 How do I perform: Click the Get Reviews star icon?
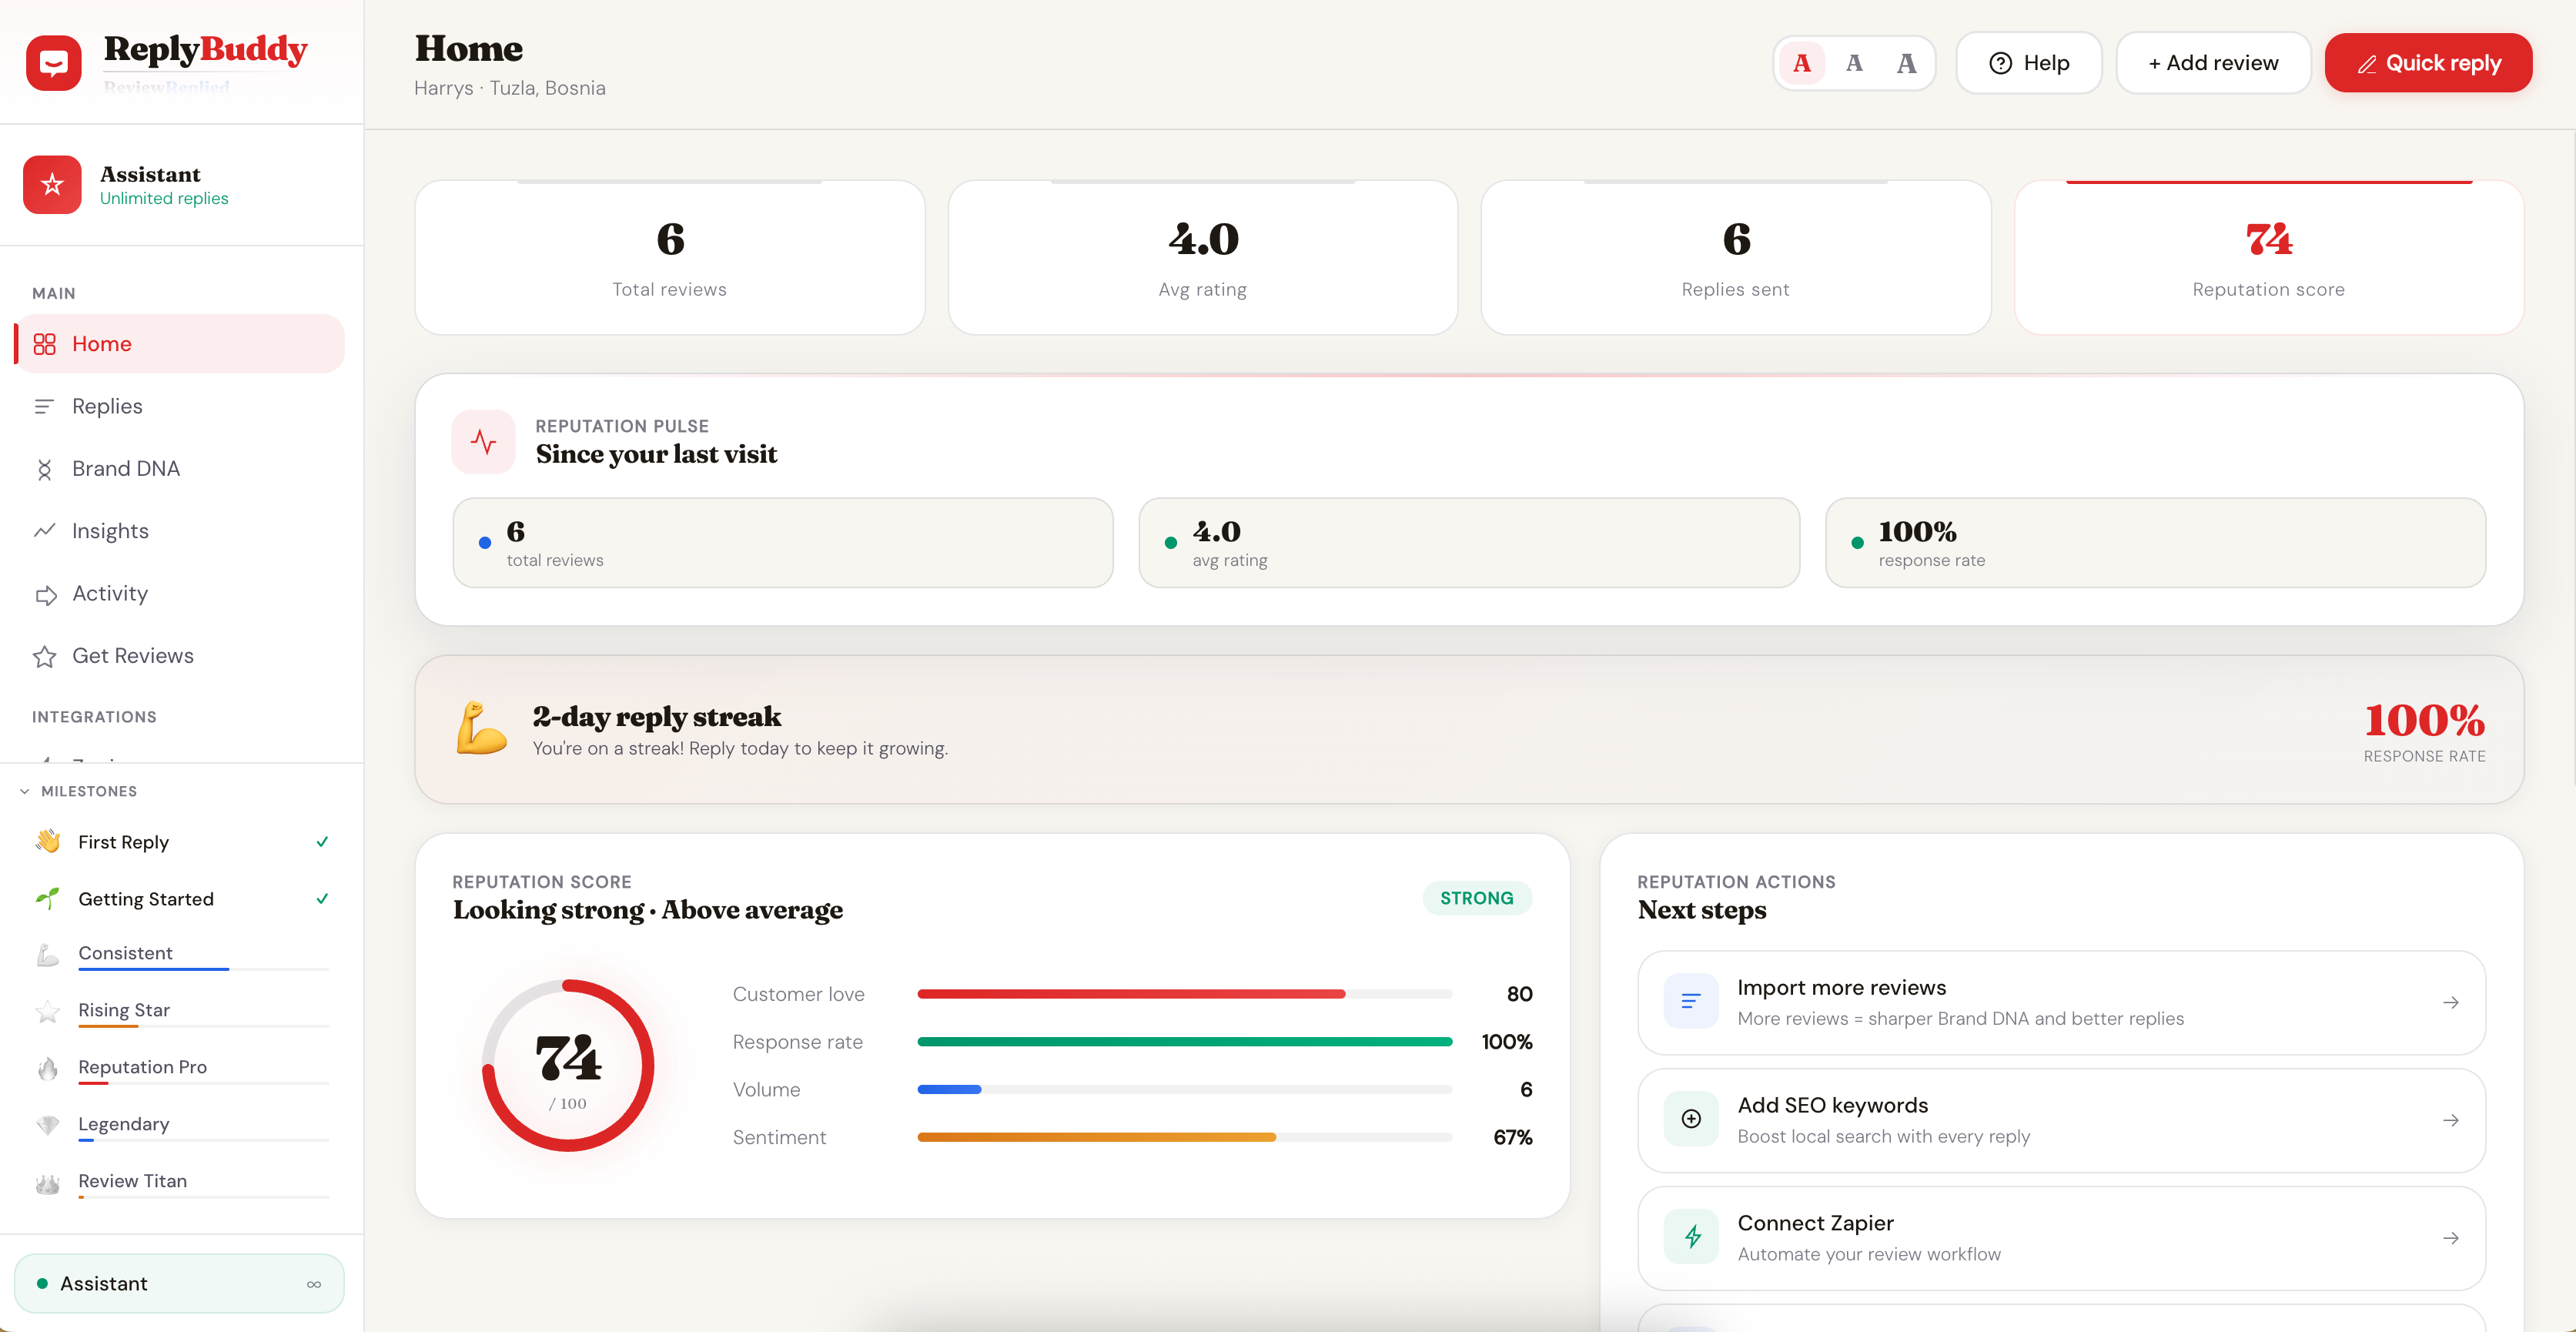pyautogui.click(x=44, y=656)
